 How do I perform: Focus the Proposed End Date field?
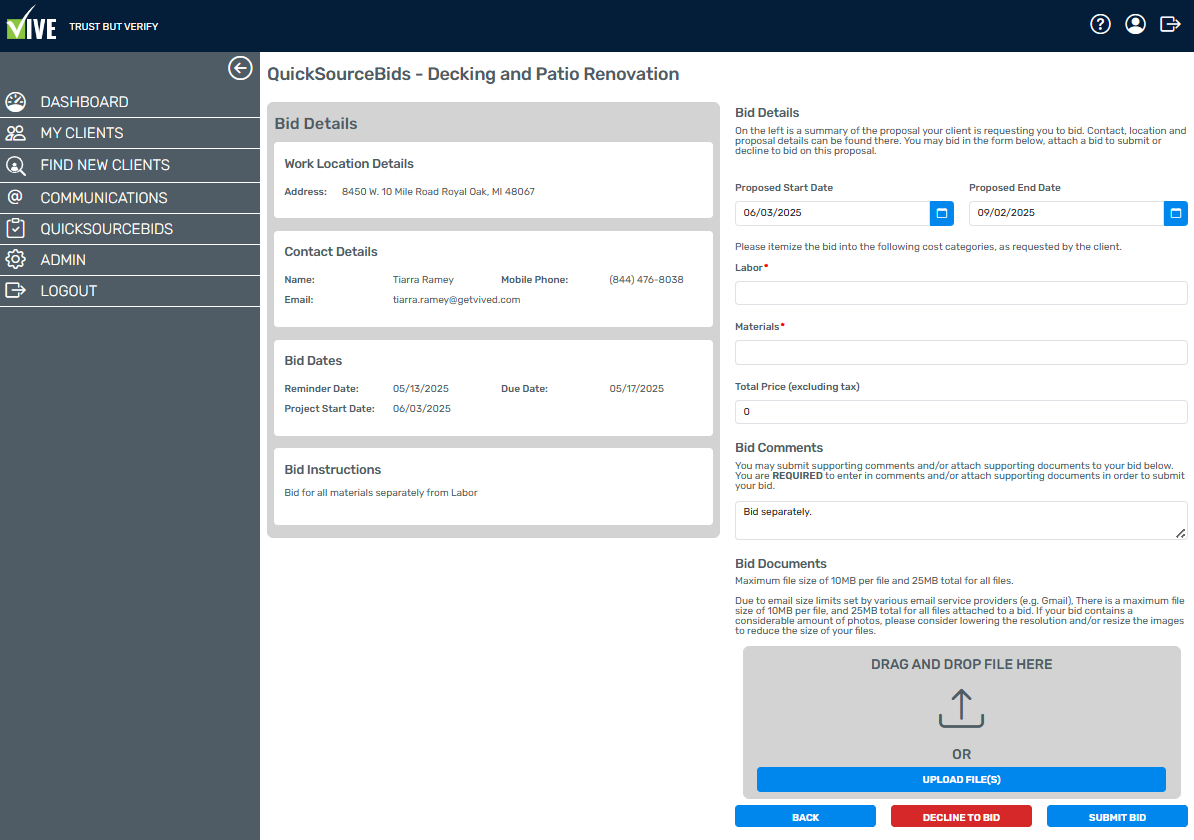coord(1066,213)
